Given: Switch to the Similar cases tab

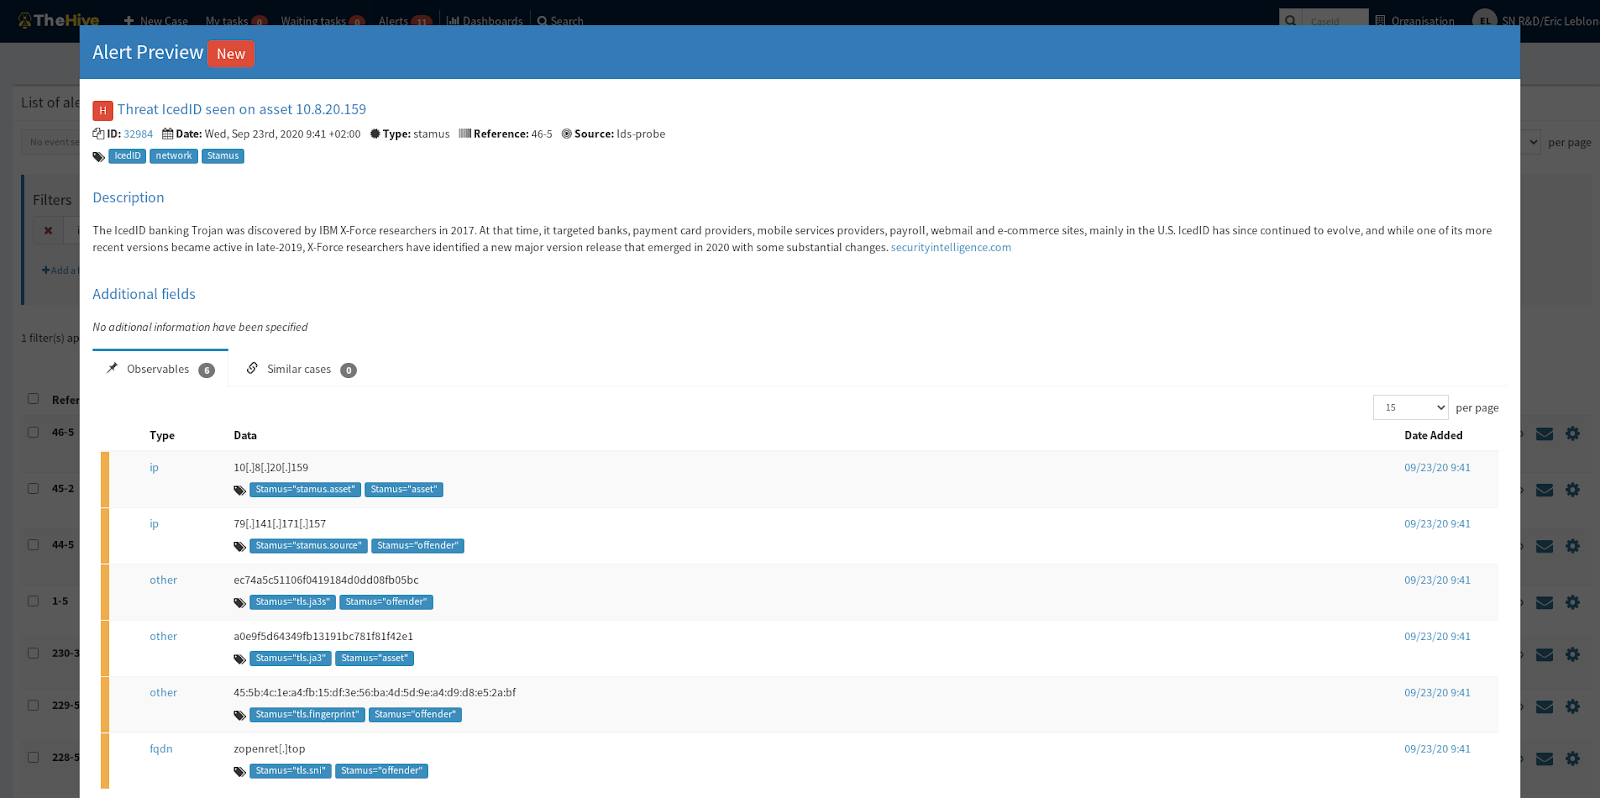Looking at the screenshot, I should point(301,369).
